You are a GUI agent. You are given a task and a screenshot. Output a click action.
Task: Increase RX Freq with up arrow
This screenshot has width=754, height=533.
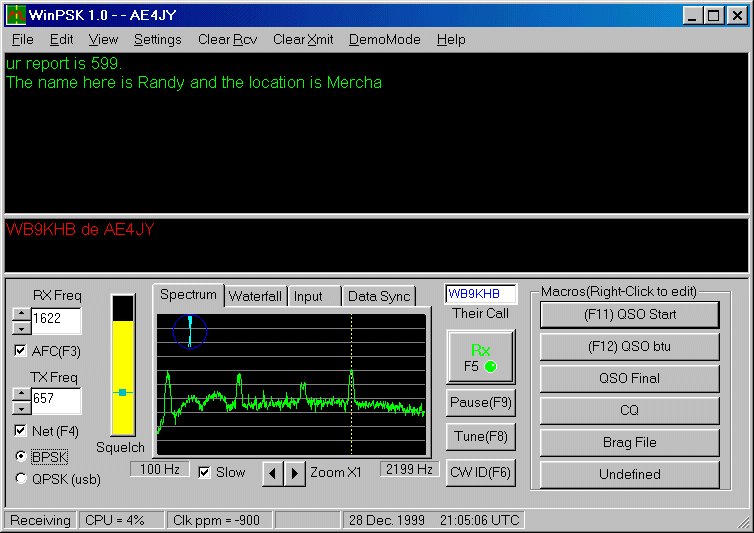[x=20, y=314]
